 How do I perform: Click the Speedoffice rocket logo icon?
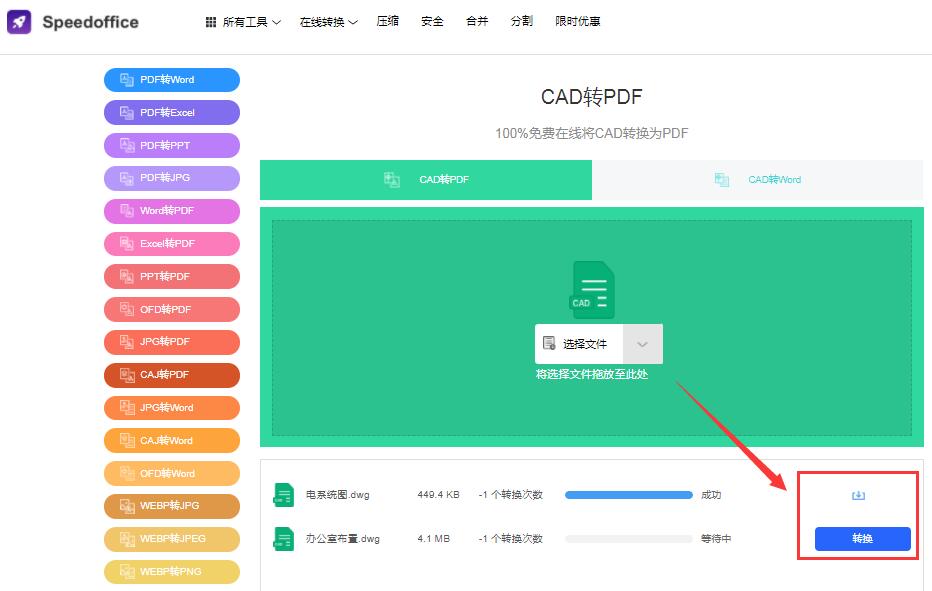click(20, 22)
